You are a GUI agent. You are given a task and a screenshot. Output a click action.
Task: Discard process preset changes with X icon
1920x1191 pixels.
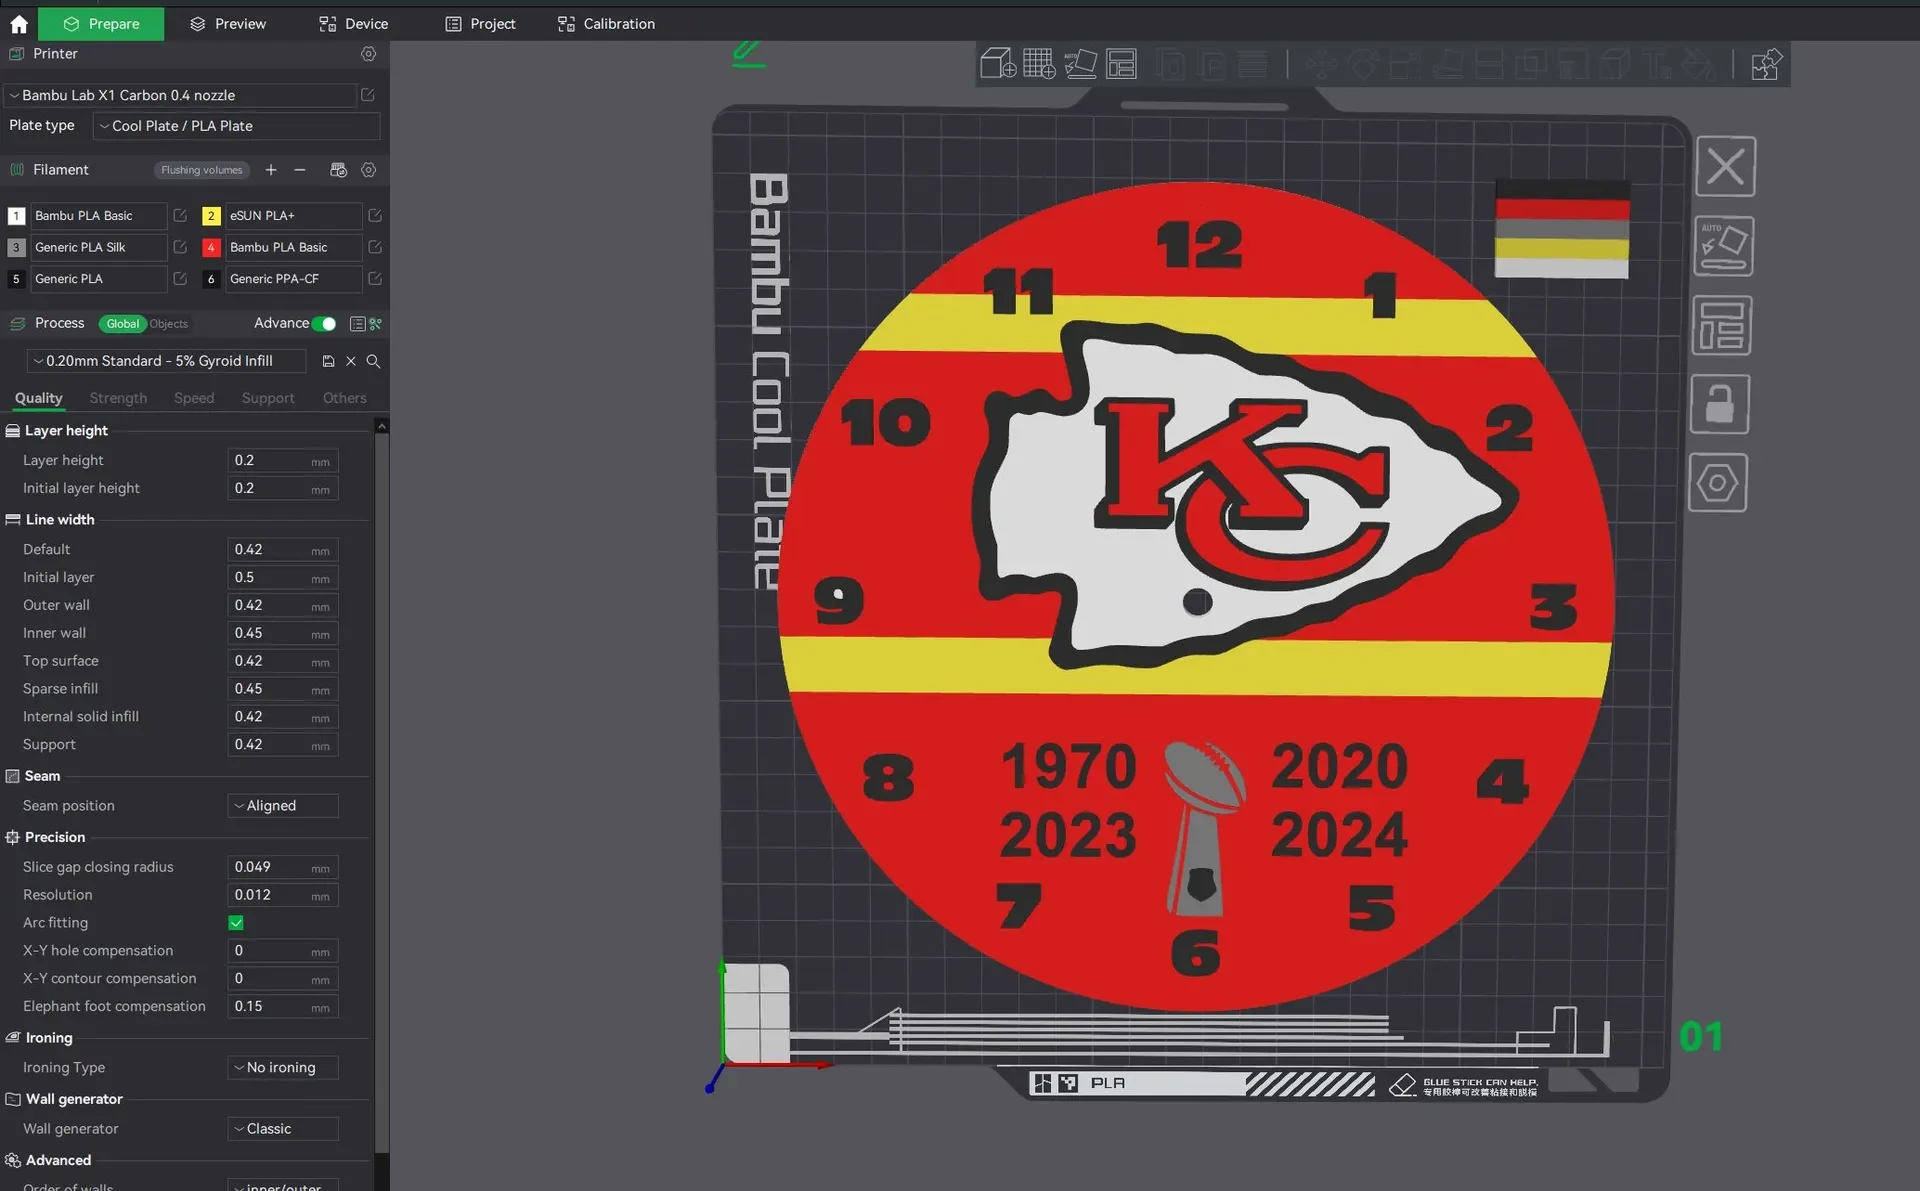(x=351, y=361)
